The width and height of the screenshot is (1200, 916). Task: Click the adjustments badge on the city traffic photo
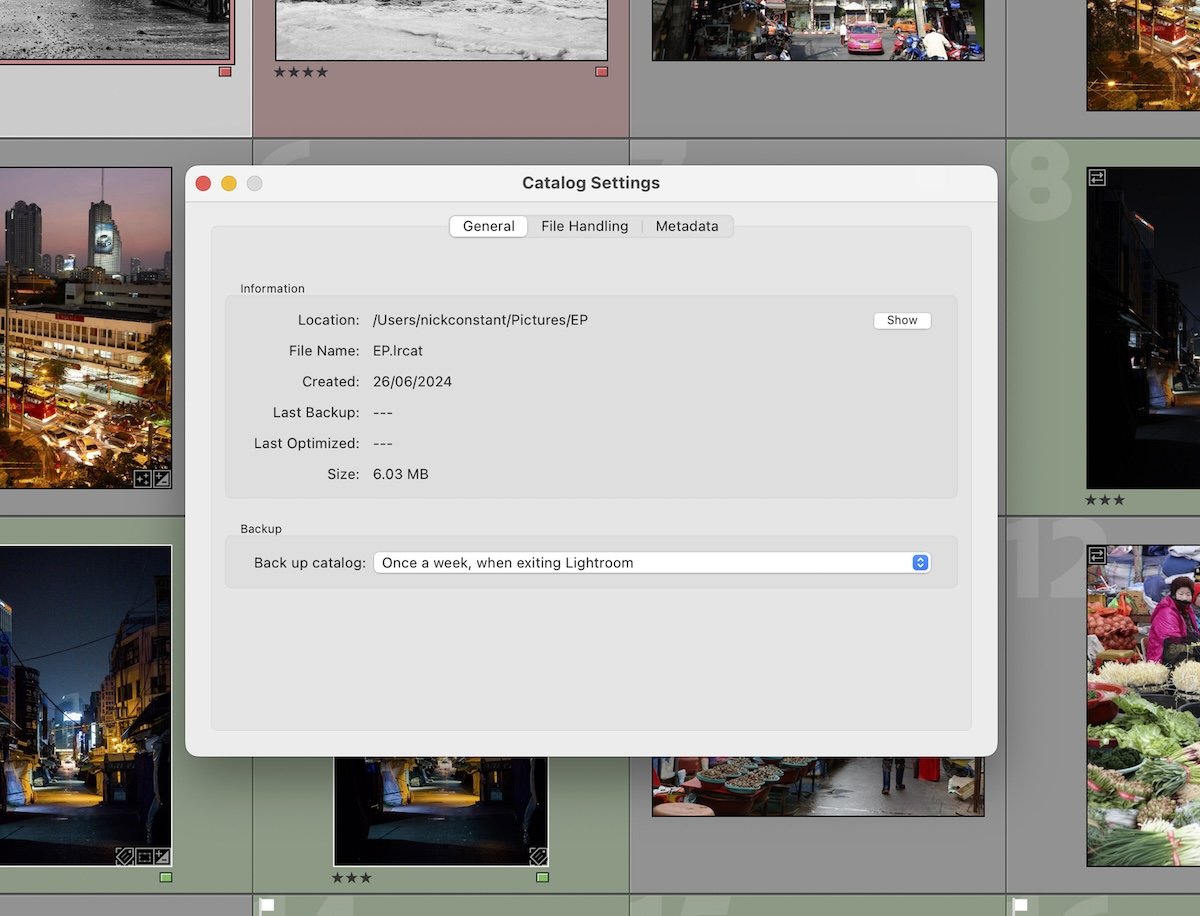click(162, 478)
